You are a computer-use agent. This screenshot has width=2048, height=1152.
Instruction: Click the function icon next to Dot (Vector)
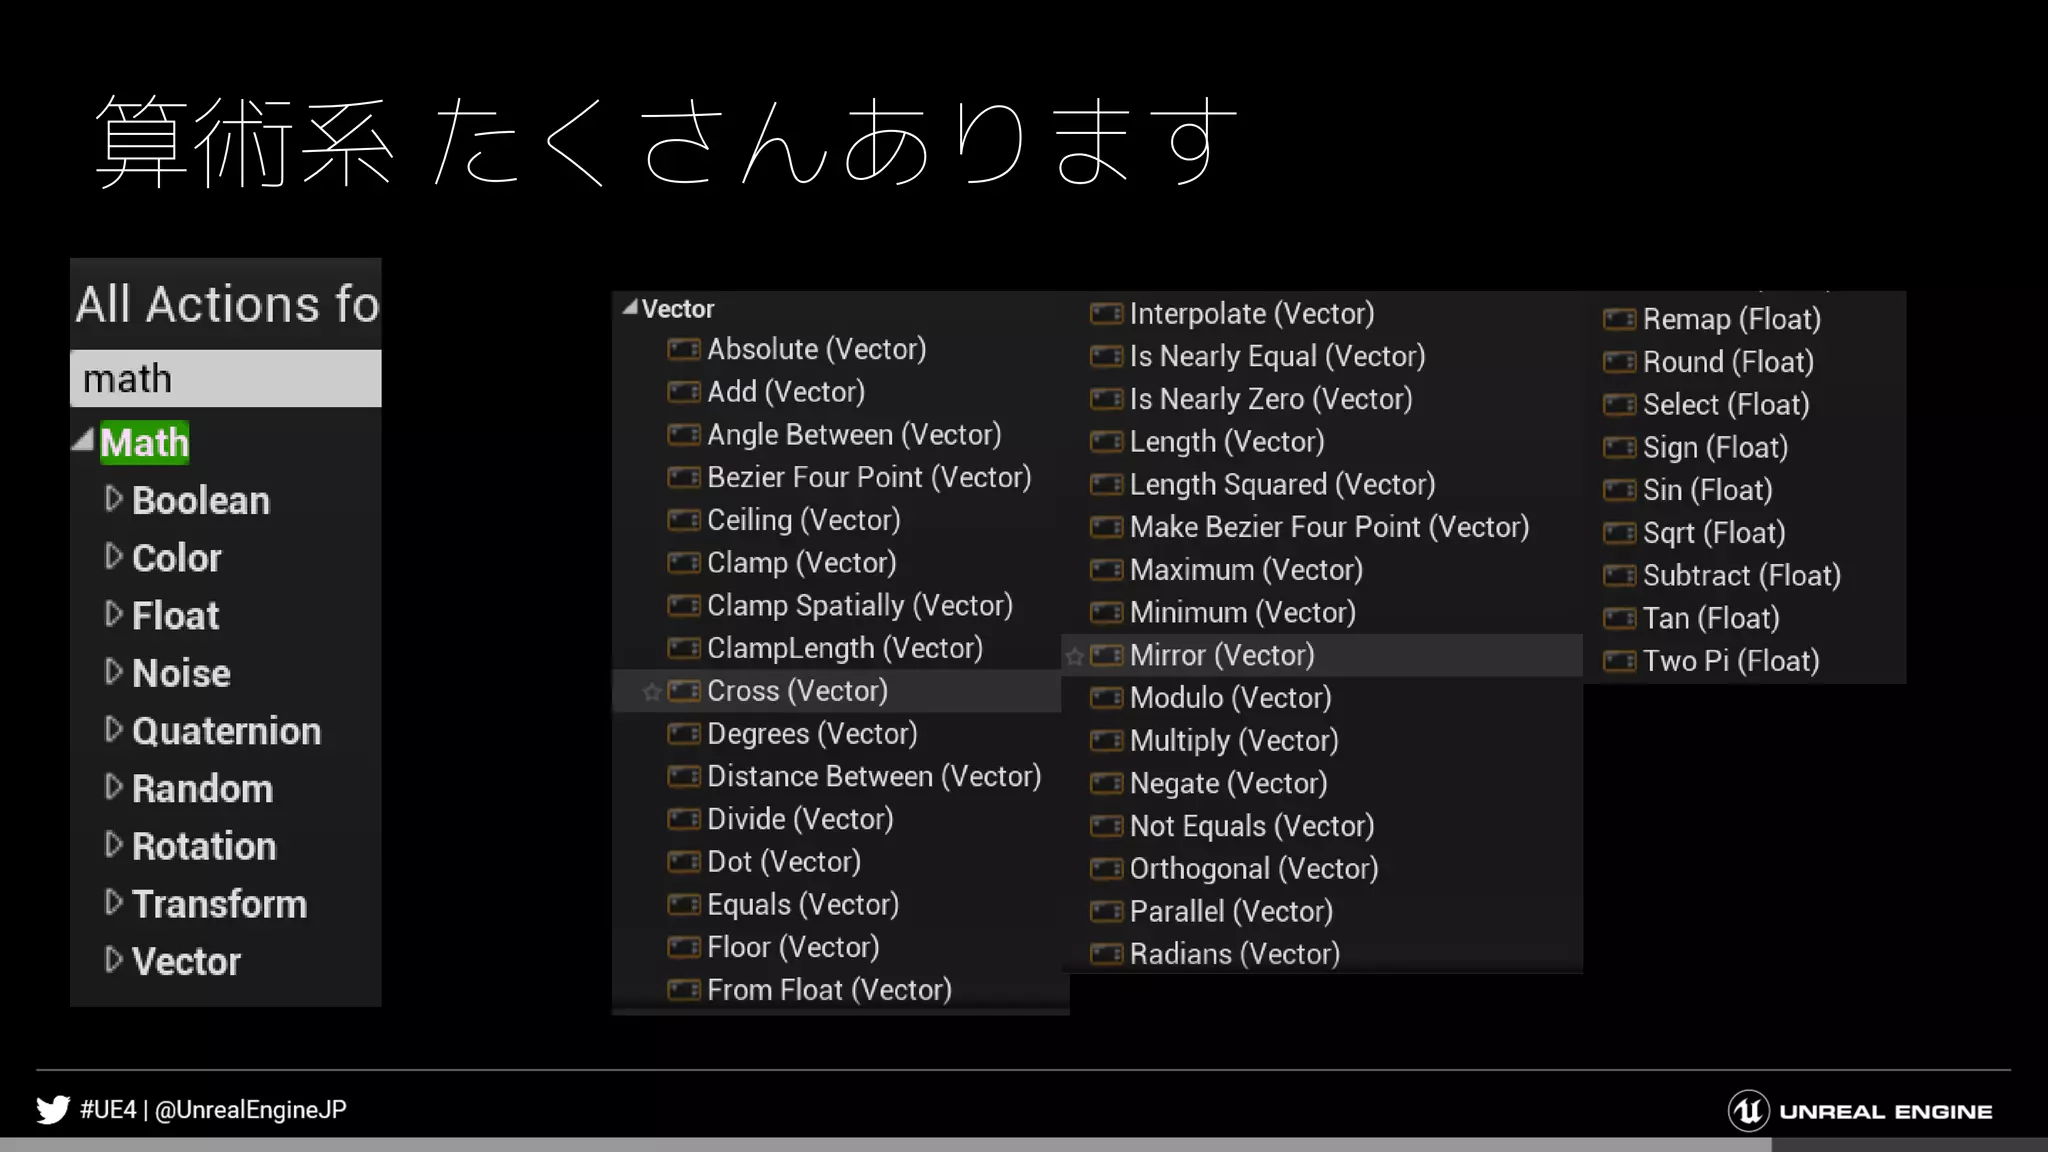(684, 862)
